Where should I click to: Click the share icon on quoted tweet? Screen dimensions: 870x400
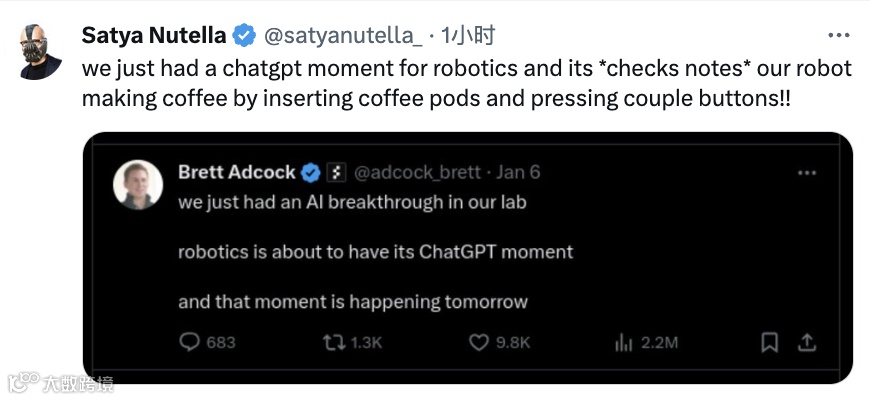click(806, 342)
